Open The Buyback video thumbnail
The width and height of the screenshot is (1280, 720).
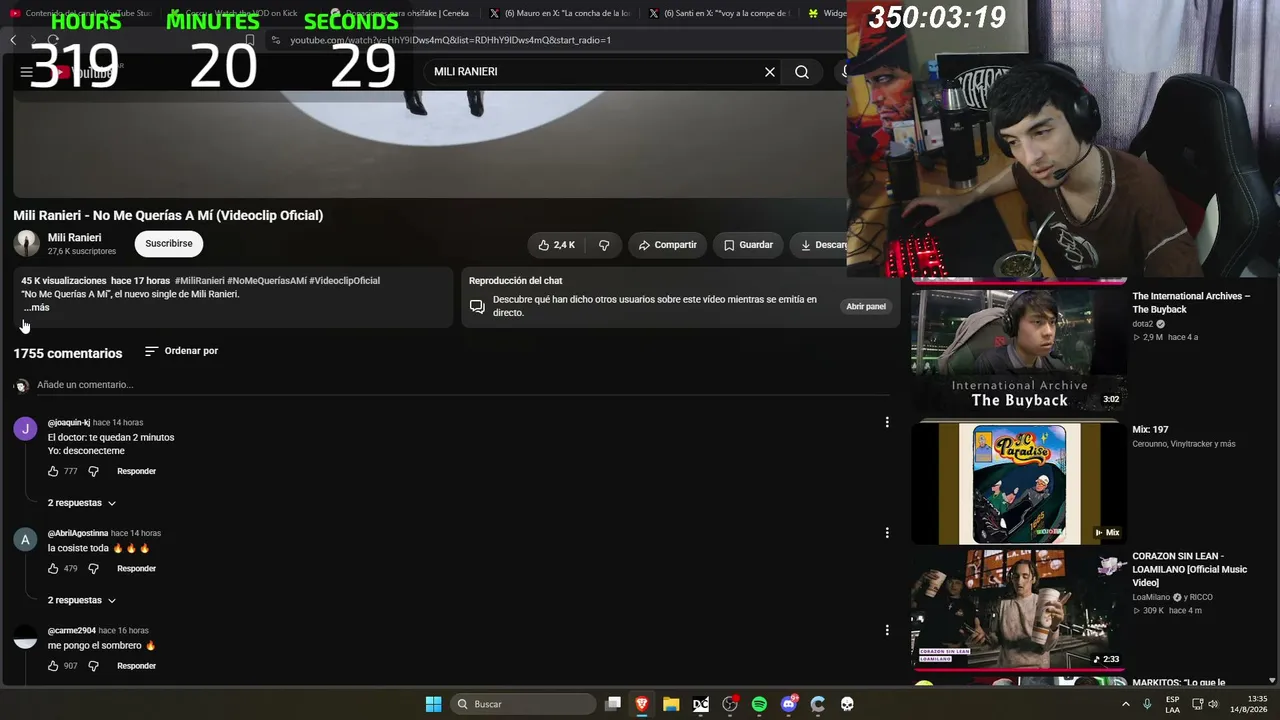point(1019,349)
